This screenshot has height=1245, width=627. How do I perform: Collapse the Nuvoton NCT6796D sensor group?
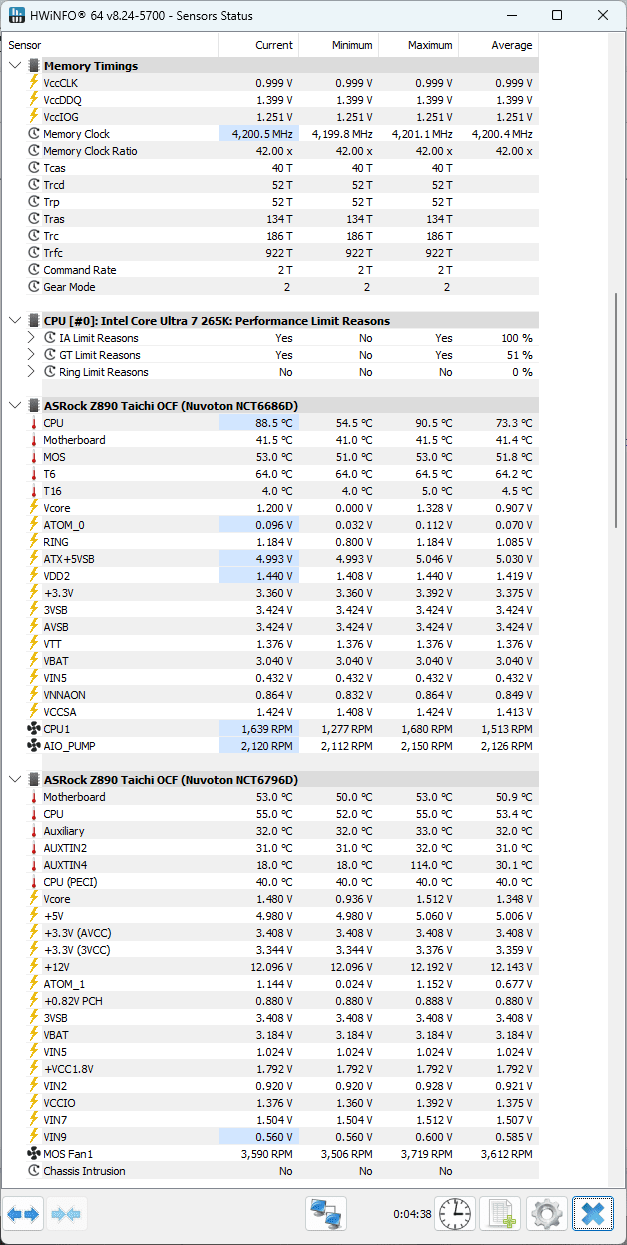pos(14,780)
